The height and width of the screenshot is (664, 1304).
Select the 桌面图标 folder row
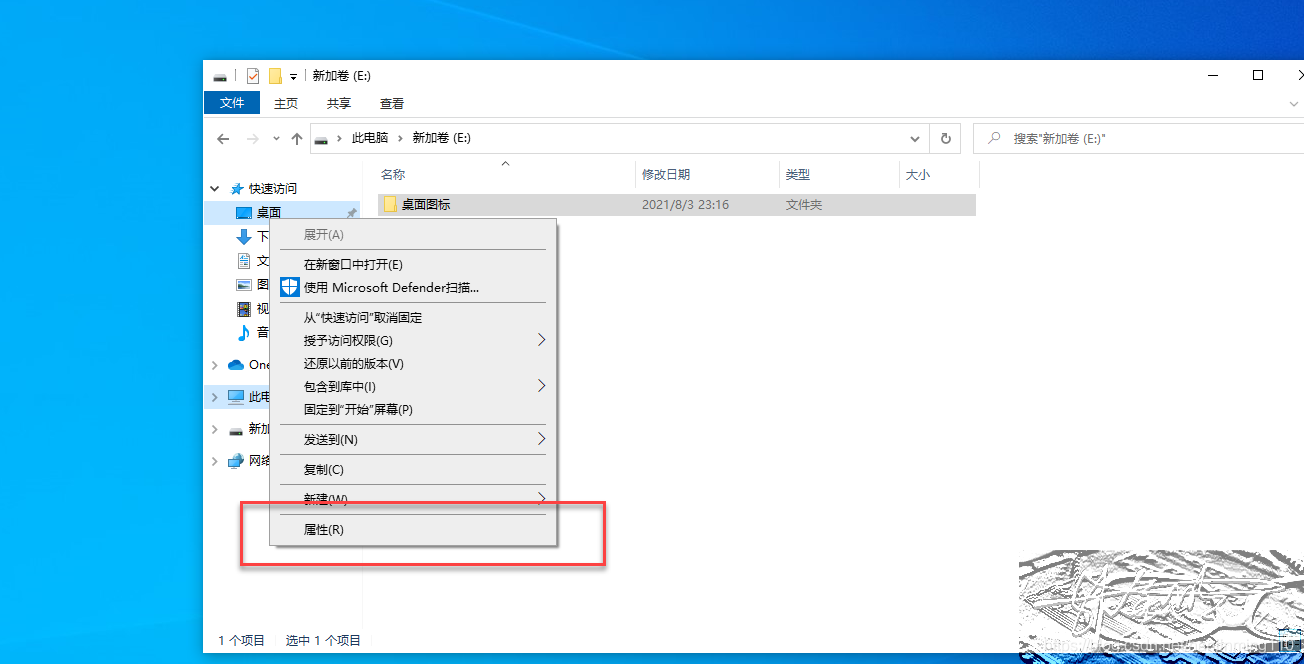click(676, 205)
